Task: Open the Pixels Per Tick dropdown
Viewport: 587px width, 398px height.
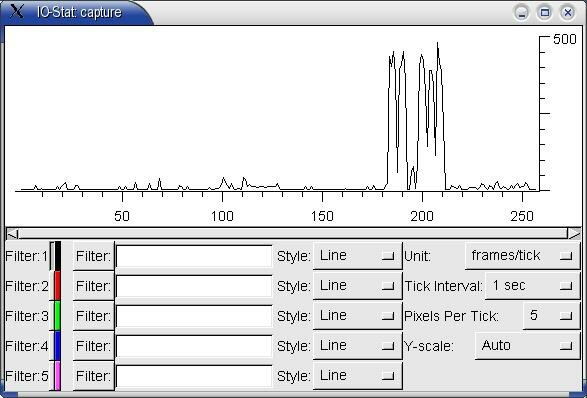Action: [551, 316]
